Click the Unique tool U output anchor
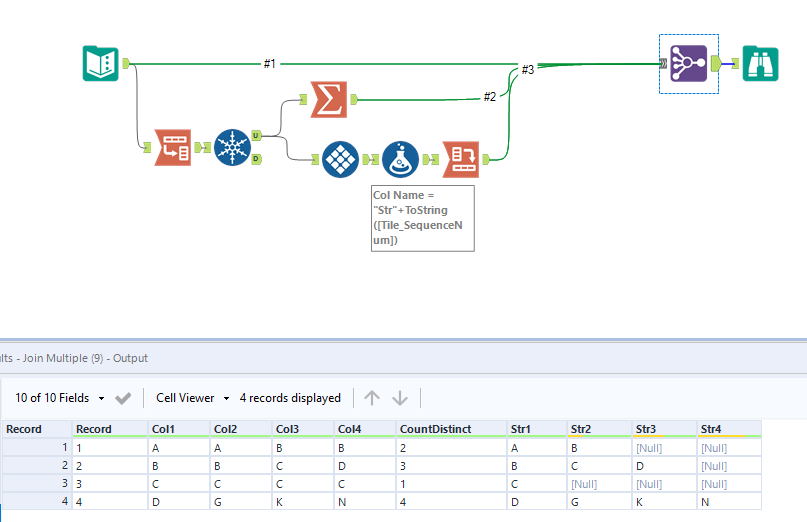 click(256, 136)
